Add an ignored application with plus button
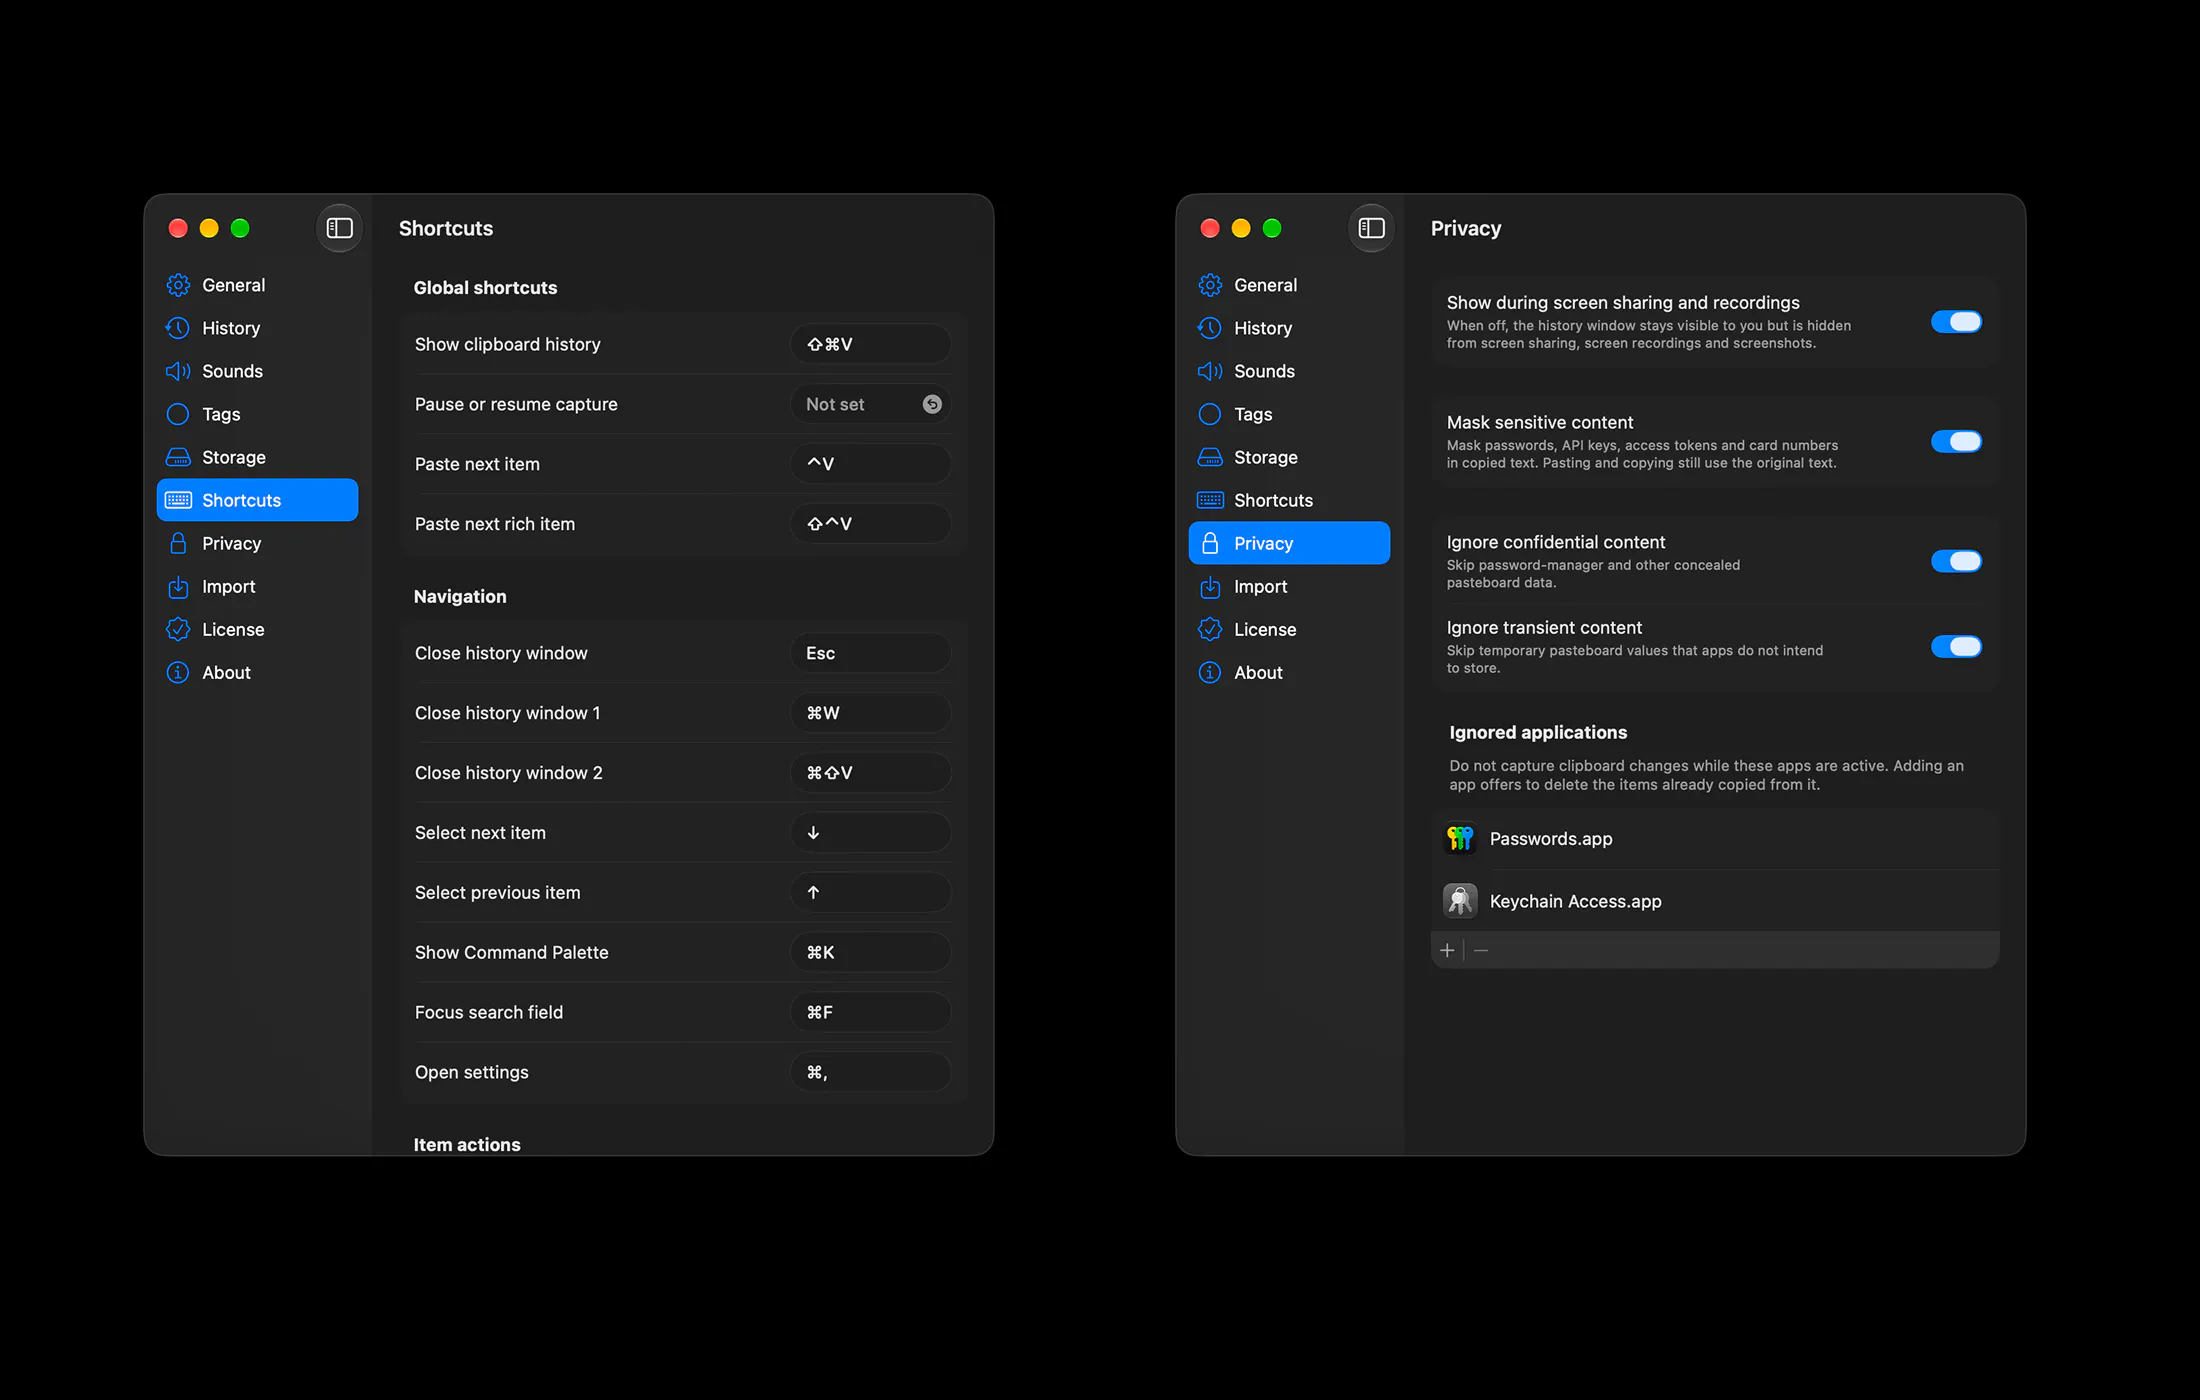Image resolution: width=2200 pixels, height=1400 pixels. 1447,950
